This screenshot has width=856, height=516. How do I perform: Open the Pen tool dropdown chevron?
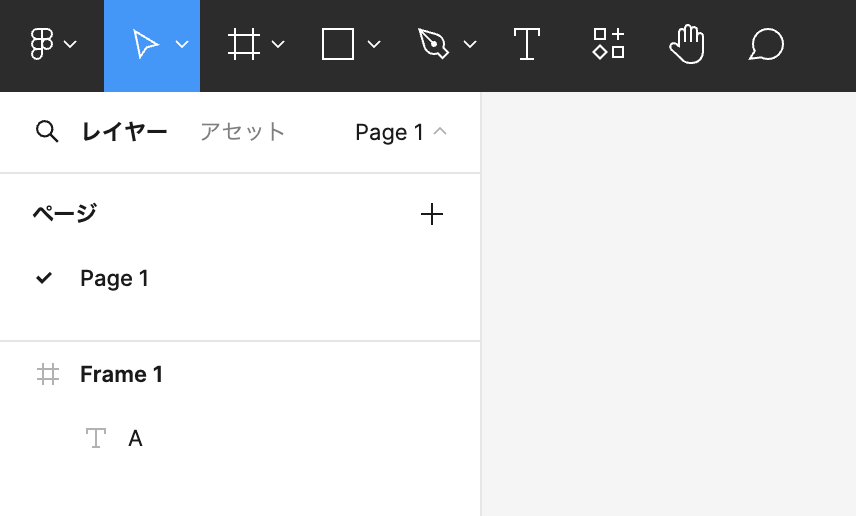(470, 44)
